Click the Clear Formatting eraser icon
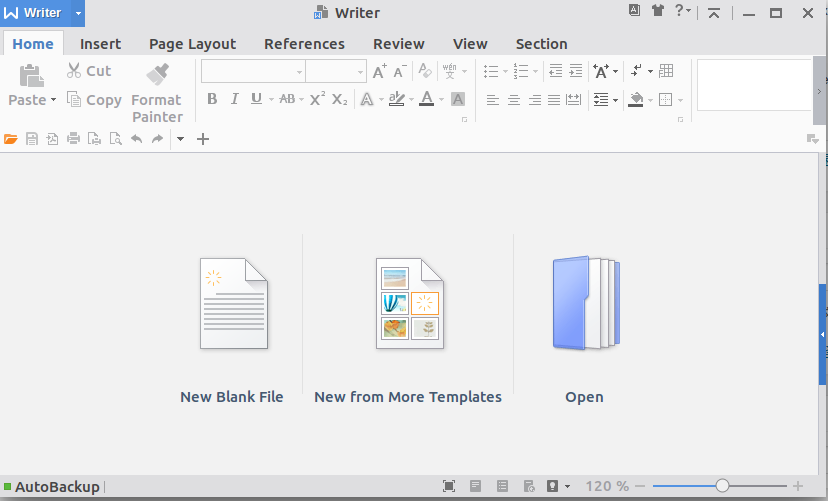828x501 pixels. coord(425,70)
